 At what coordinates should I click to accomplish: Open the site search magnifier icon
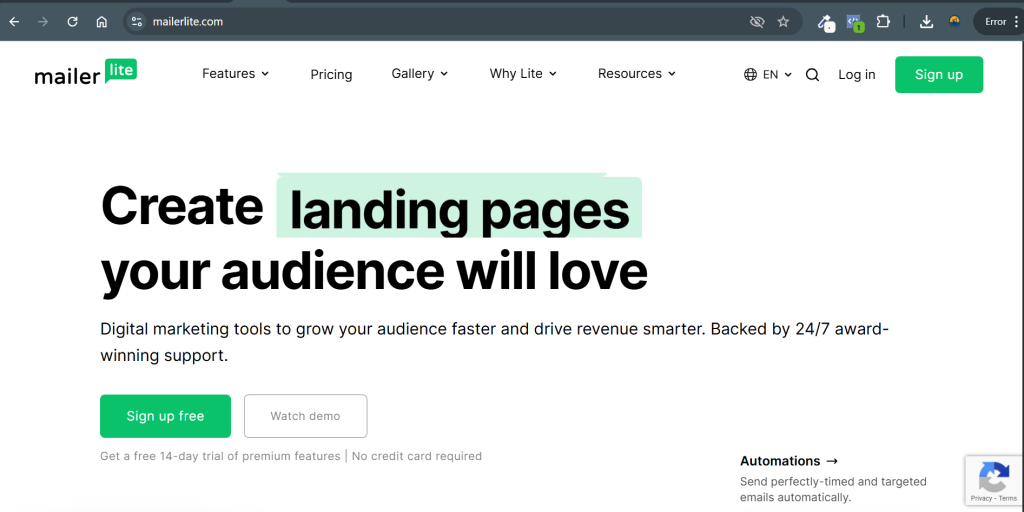[812, 75]
